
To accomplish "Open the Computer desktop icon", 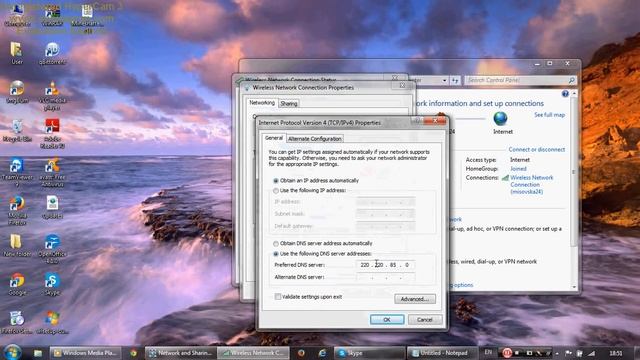I will click(17, 15).
